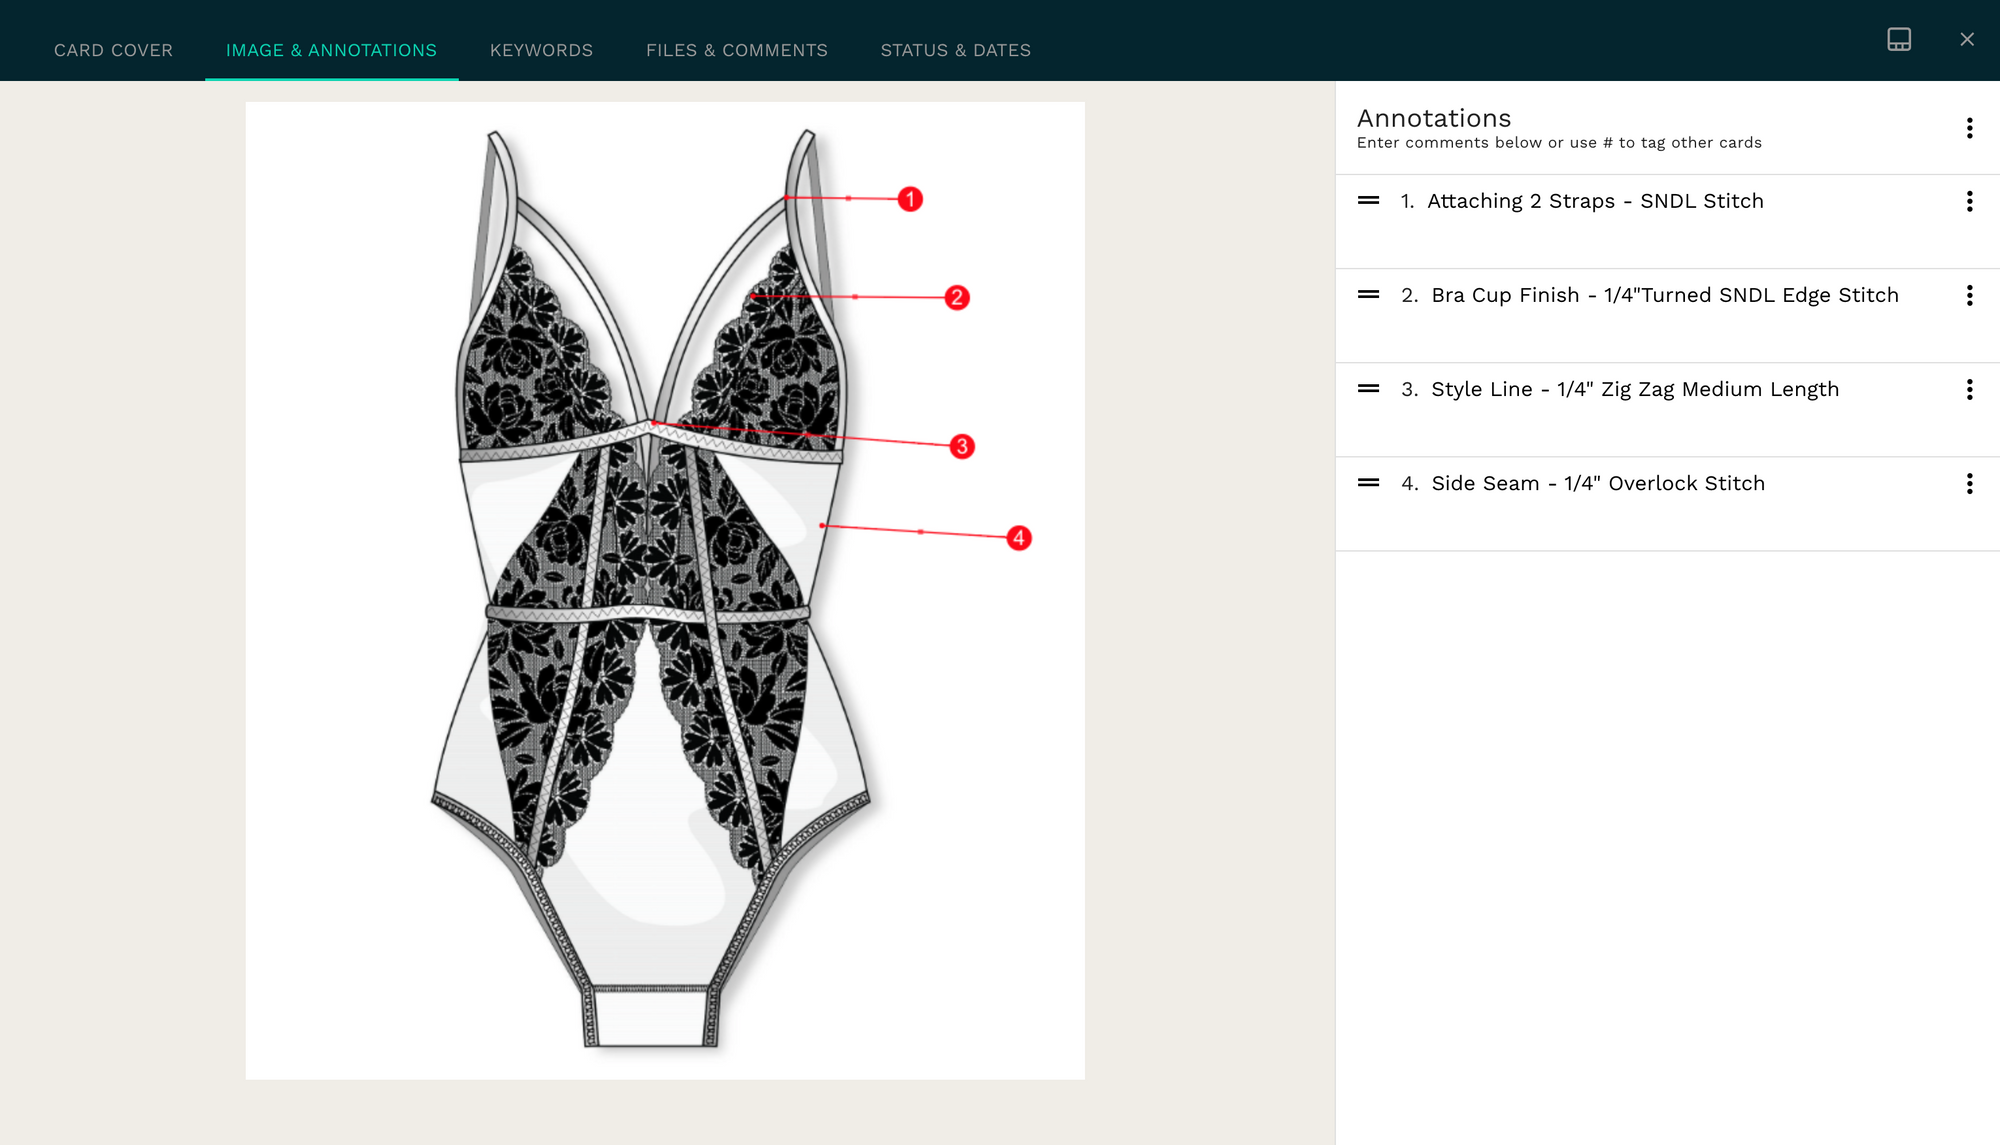Open the Annotations panel options menu
Image resolution: width=2000 pixels, height=1145 pixels.
1969,128
